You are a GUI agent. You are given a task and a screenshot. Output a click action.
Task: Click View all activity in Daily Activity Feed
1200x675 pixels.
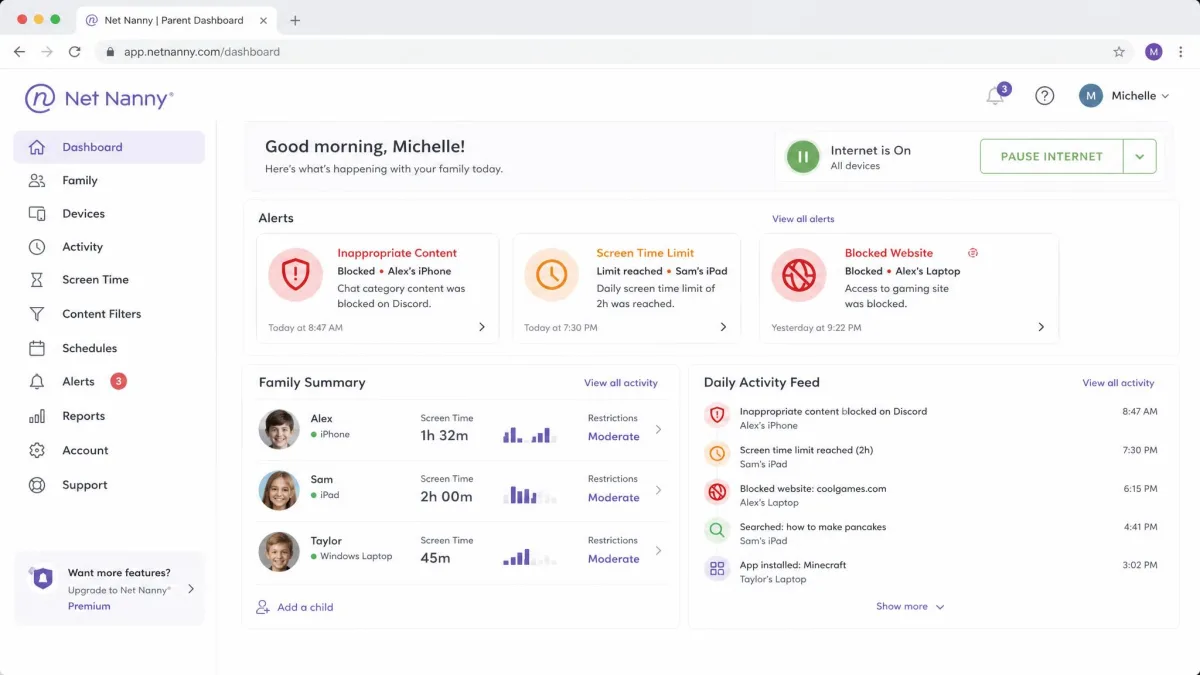click(1118, 383)
